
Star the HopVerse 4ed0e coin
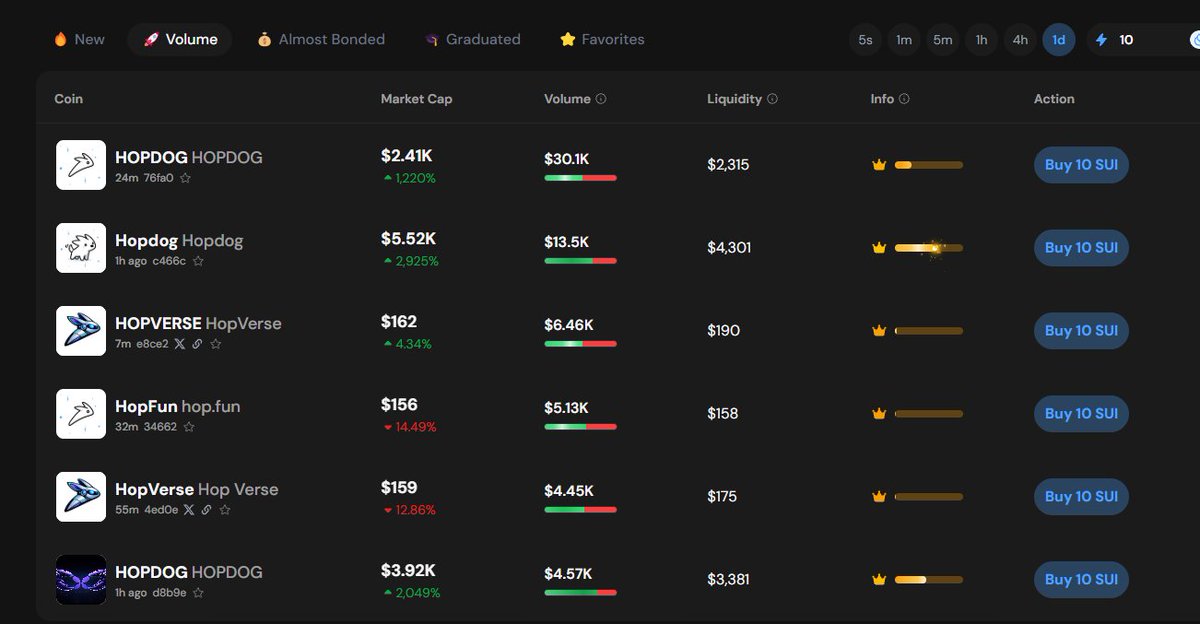[225, 510]
